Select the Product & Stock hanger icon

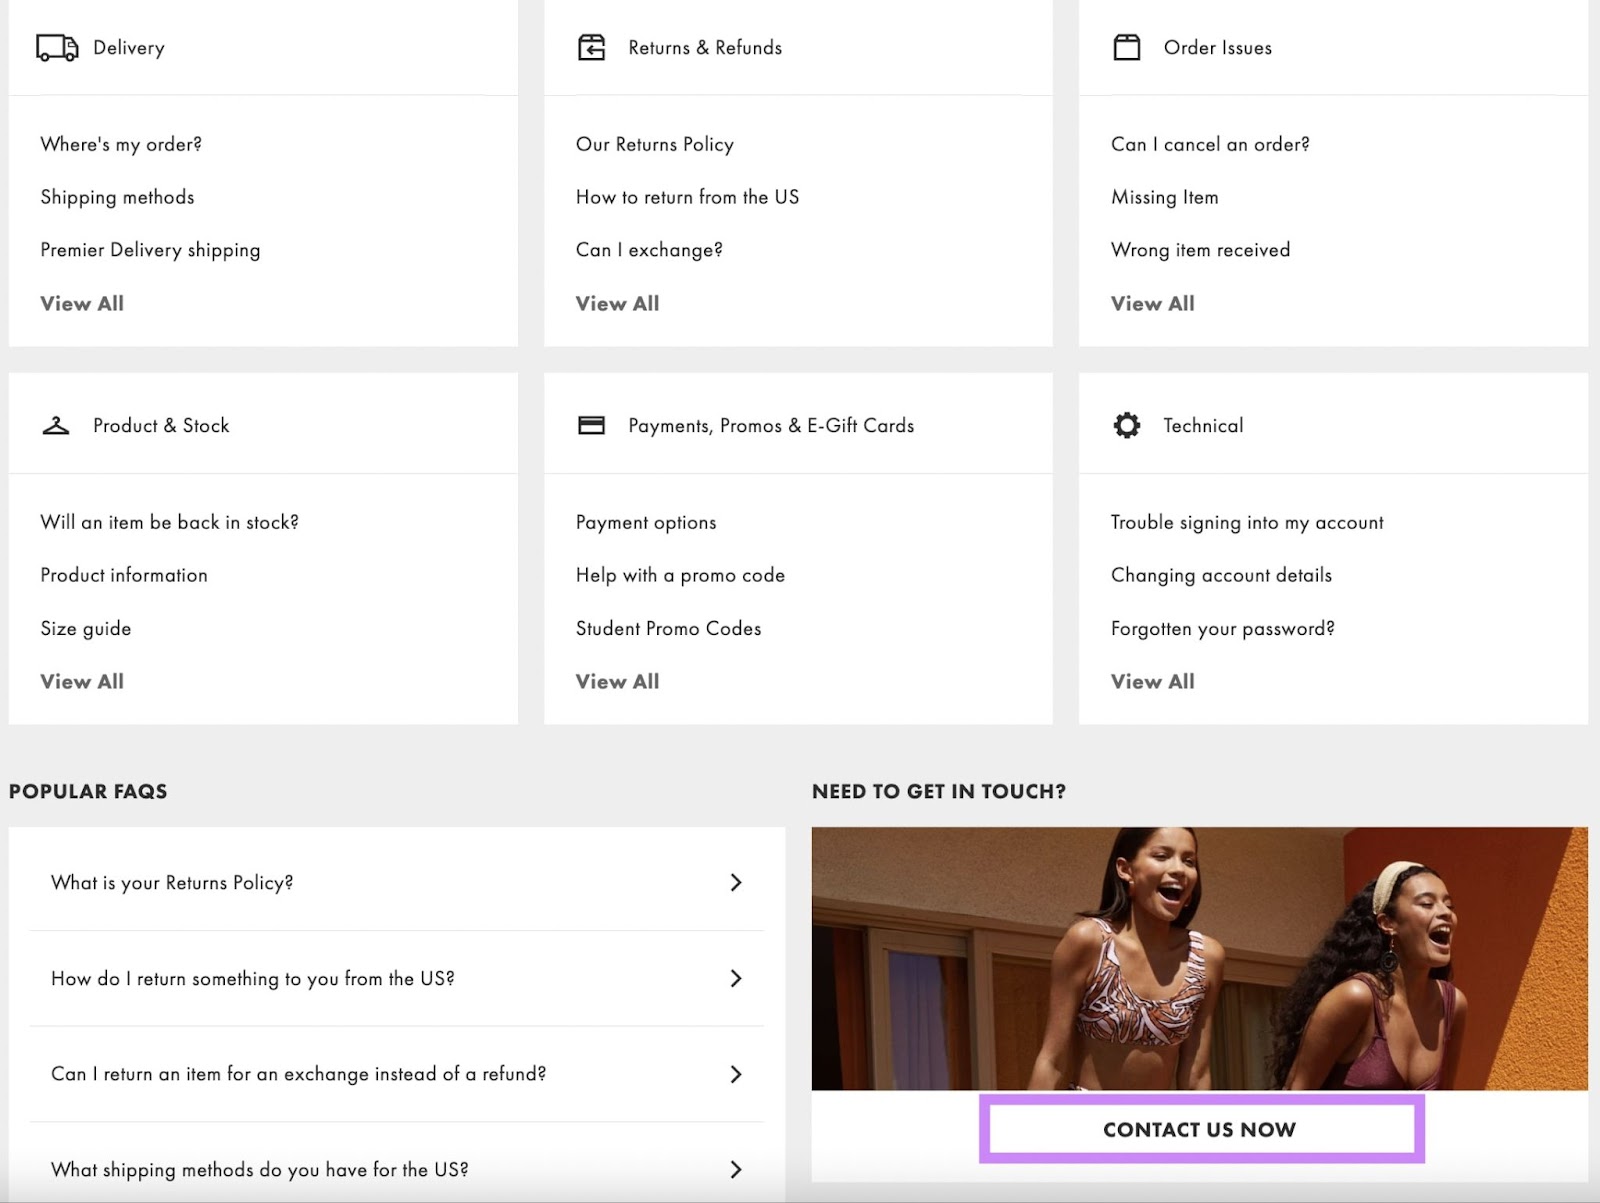(56, 424)
